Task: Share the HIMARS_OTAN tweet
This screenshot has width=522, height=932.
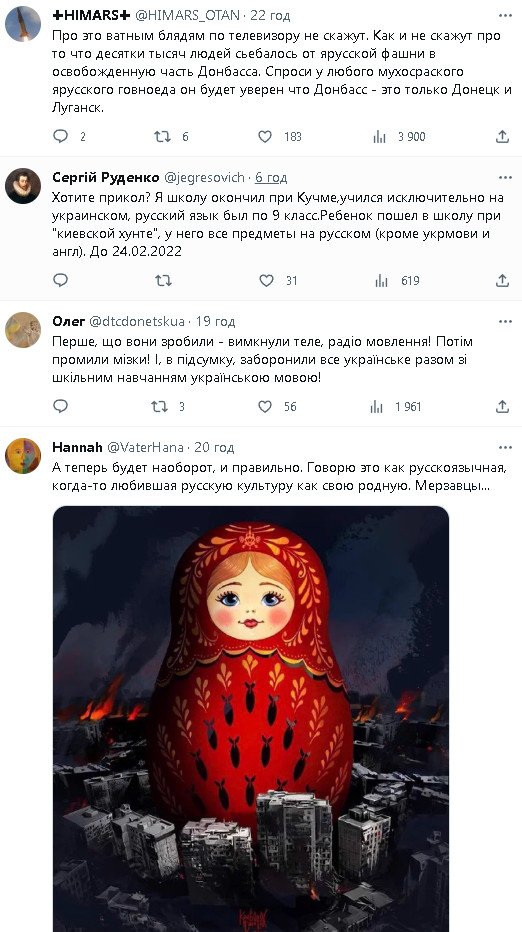Action: tap(502, 137)
